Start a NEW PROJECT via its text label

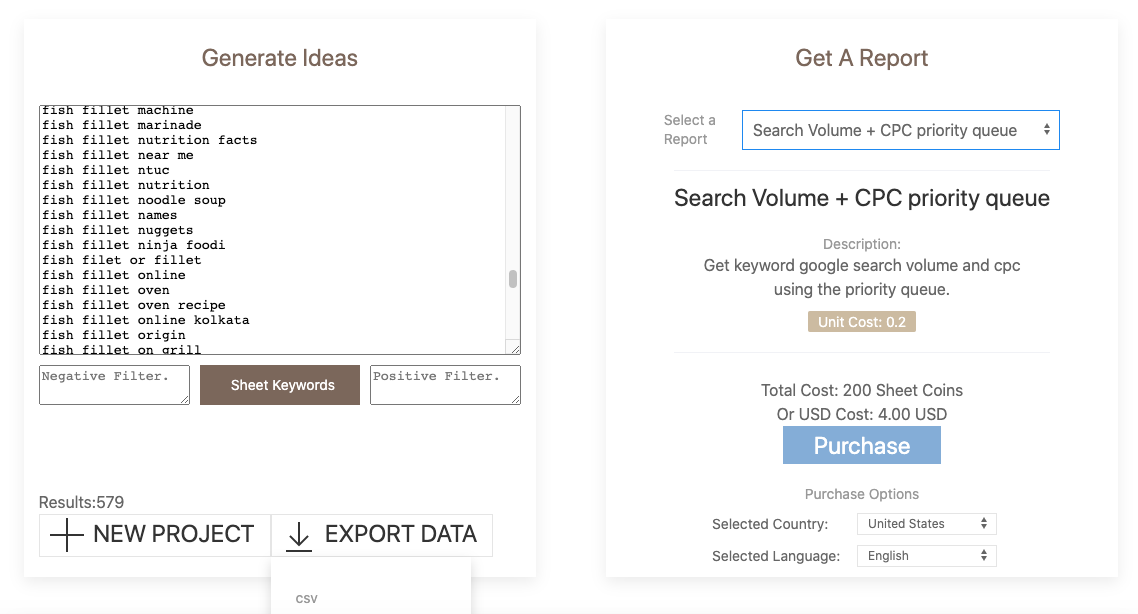[173, 535]
